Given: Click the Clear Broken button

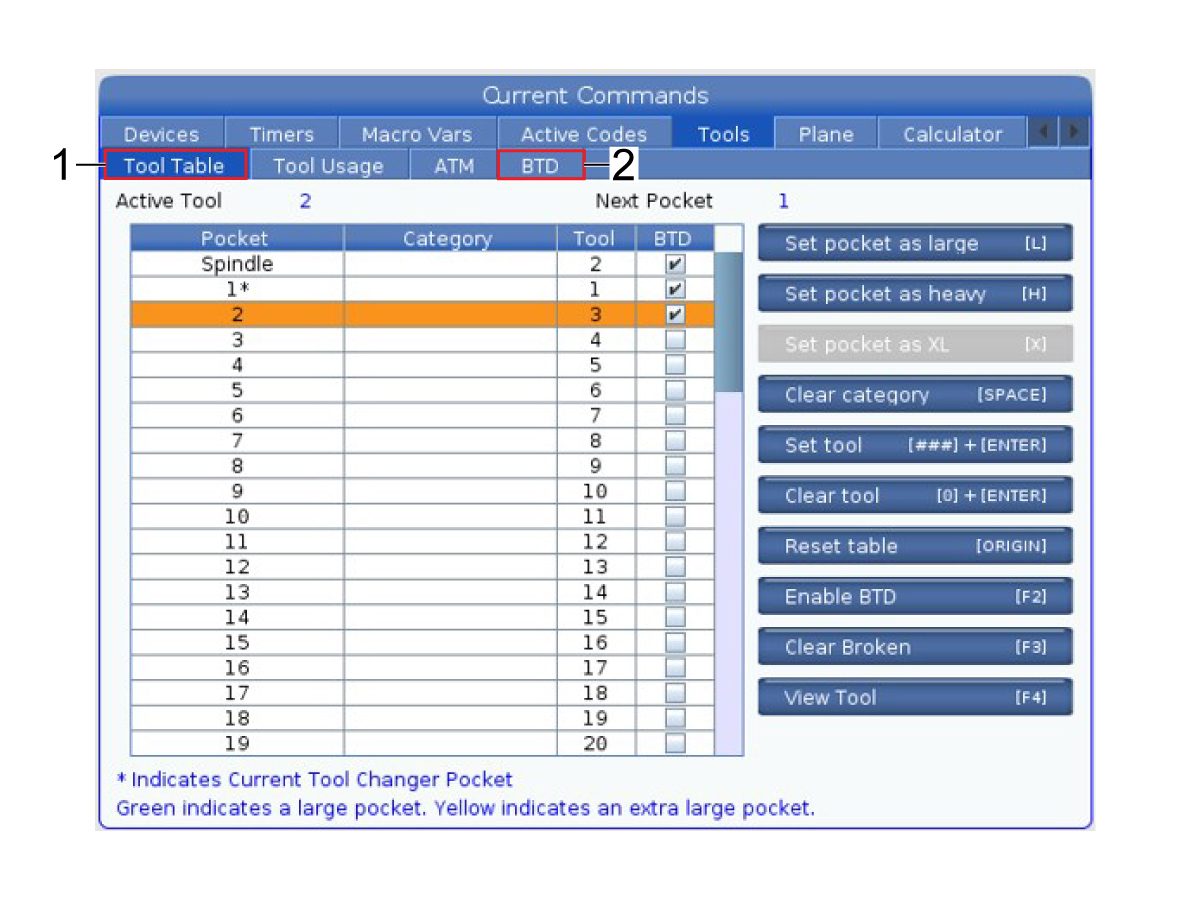Looking at the screenshot, I should (915, 647).
